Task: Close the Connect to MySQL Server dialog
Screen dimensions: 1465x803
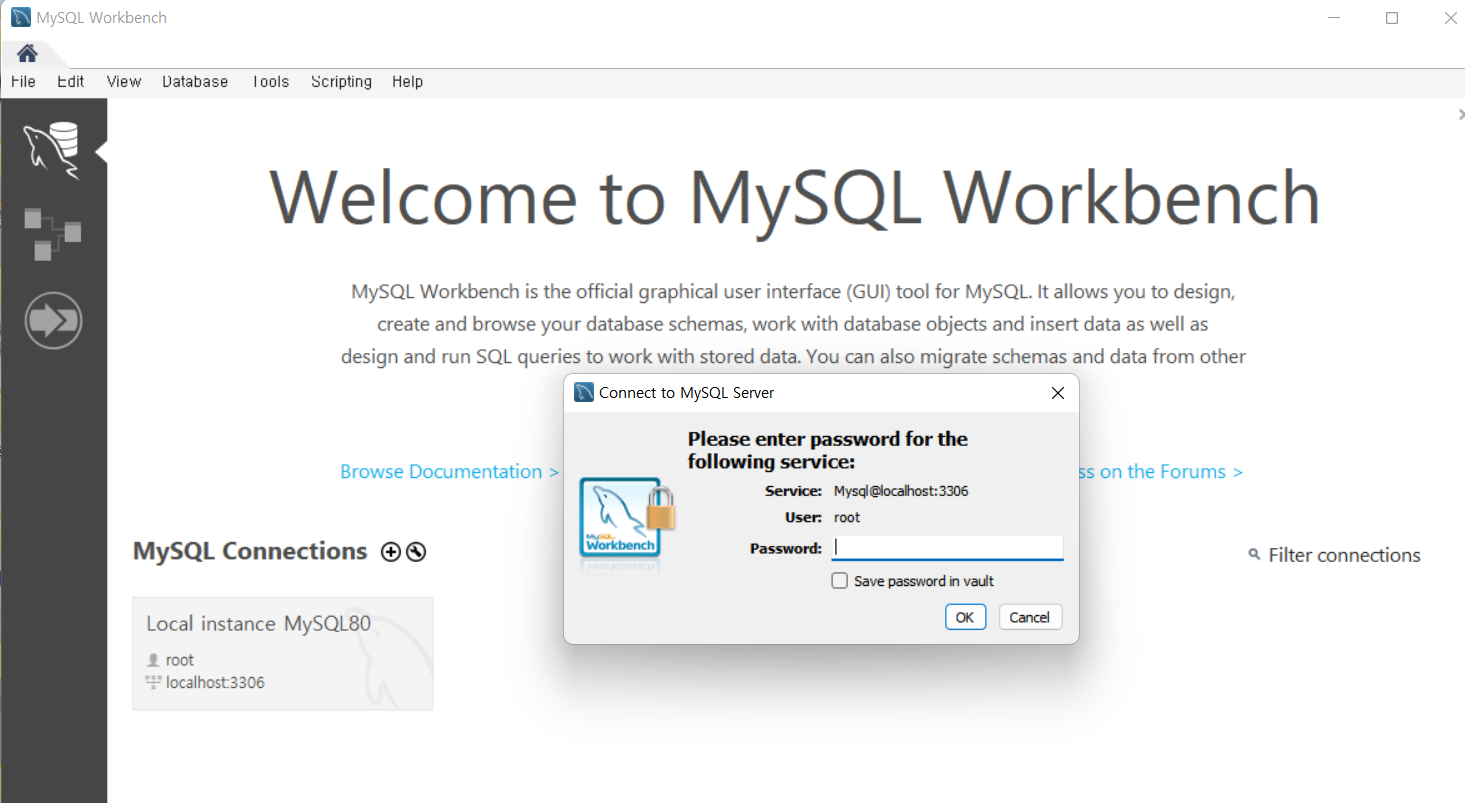Action: tap(1058, 393)
